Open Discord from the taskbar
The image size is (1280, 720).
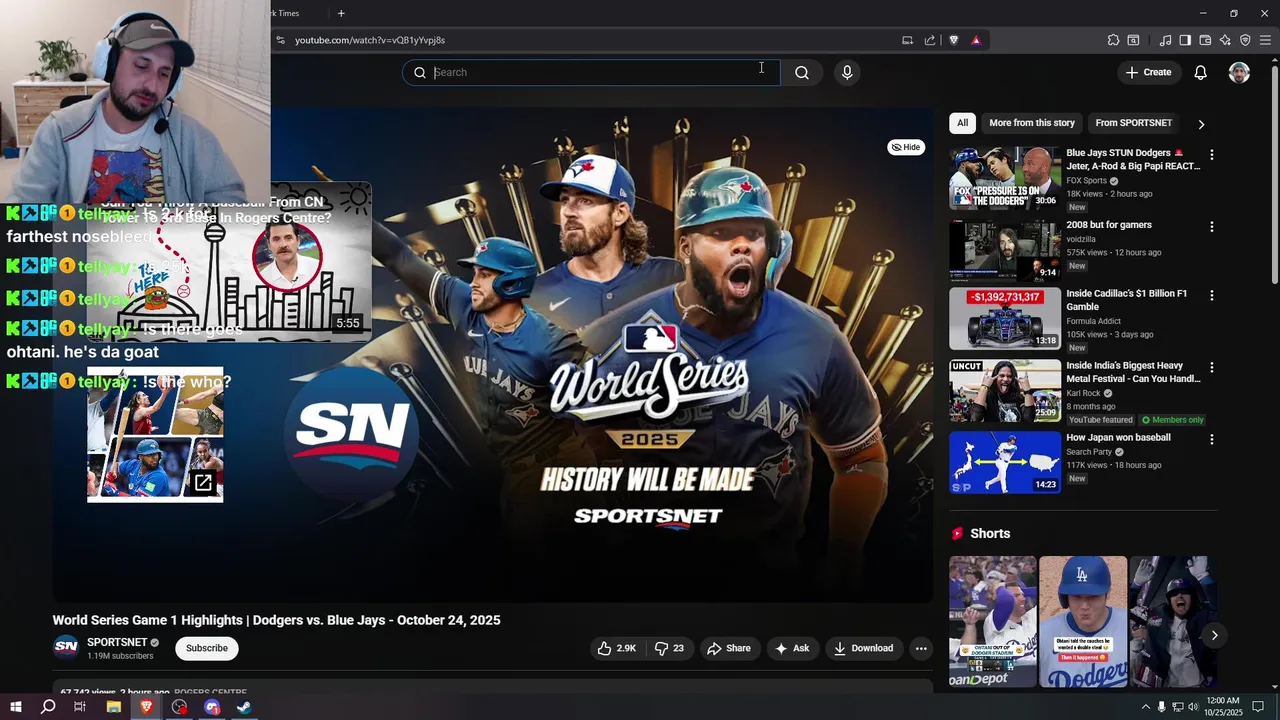[x=212, y=707]
